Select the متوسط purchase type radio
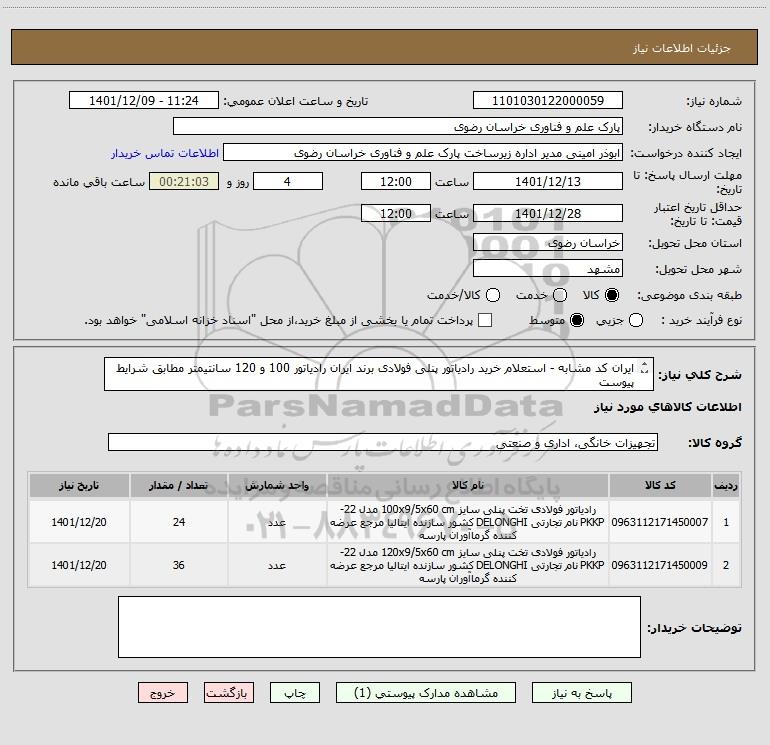 click(577, 321)
